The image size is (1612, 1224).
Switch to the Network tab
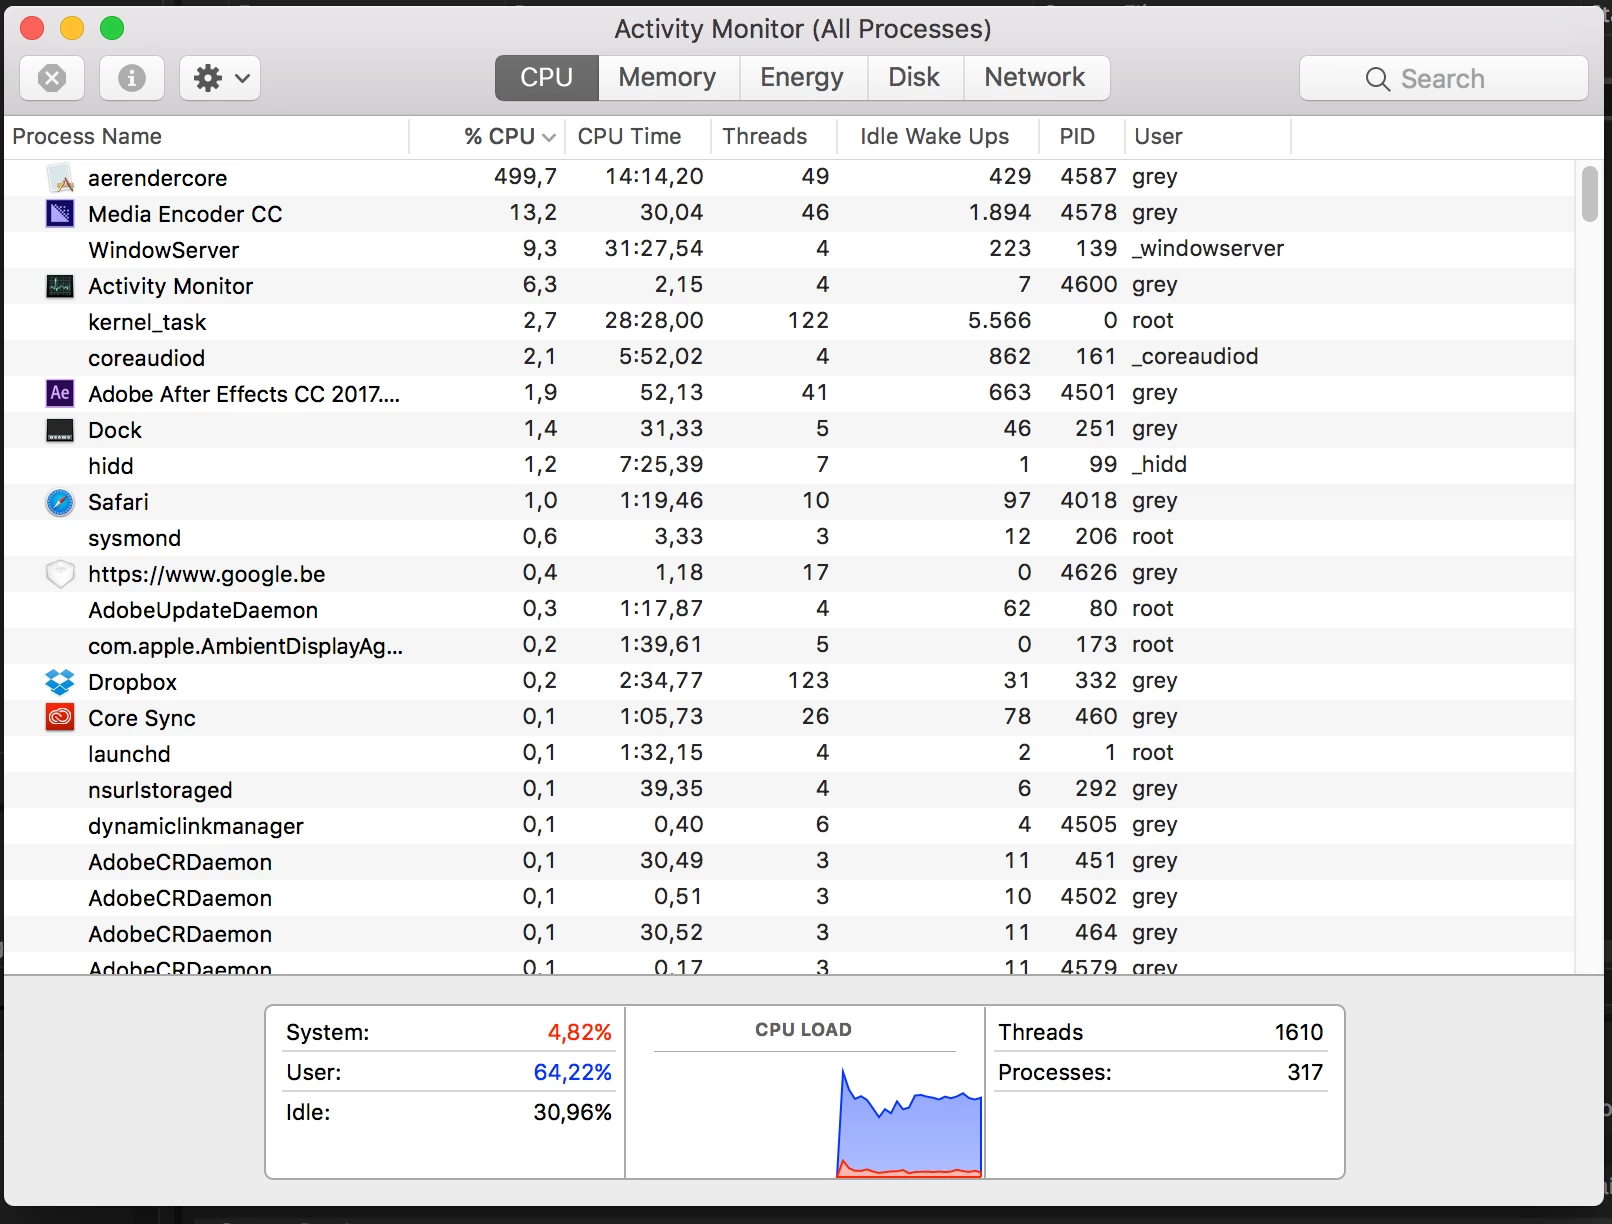(1035, 78)
